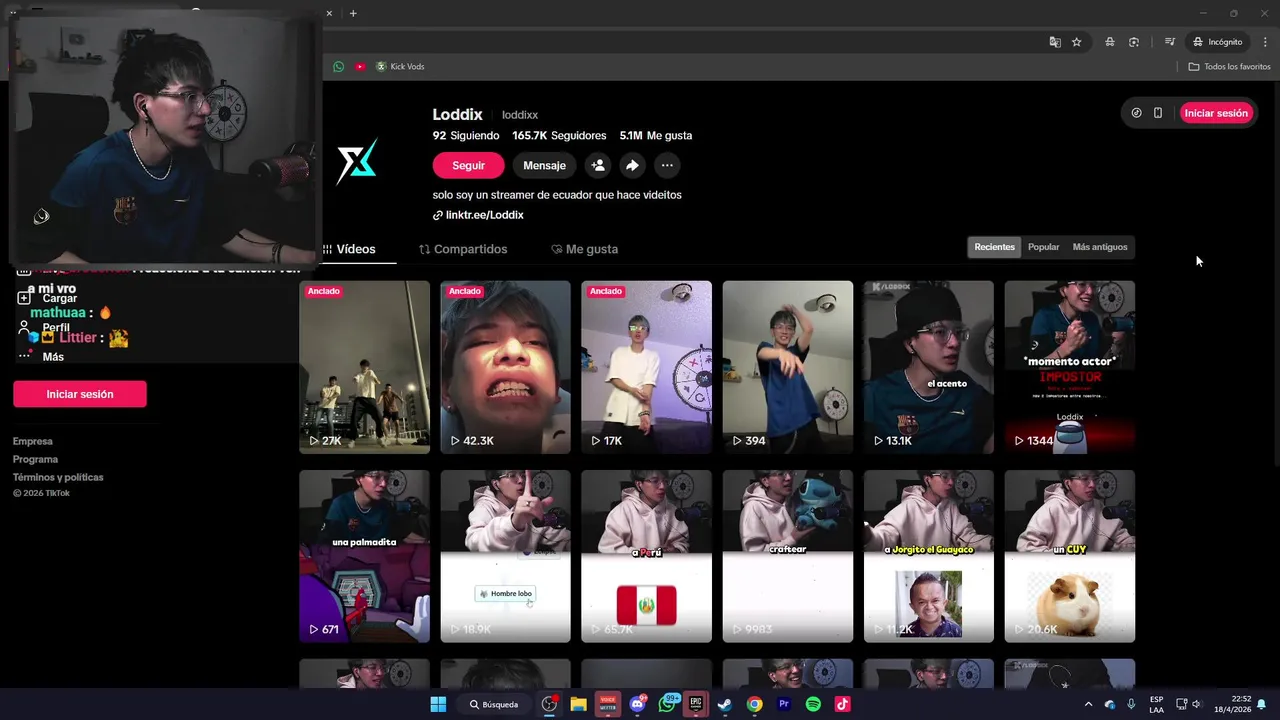
Task: Open the pinned video with 27K views
Action: [x=364, y=367]
